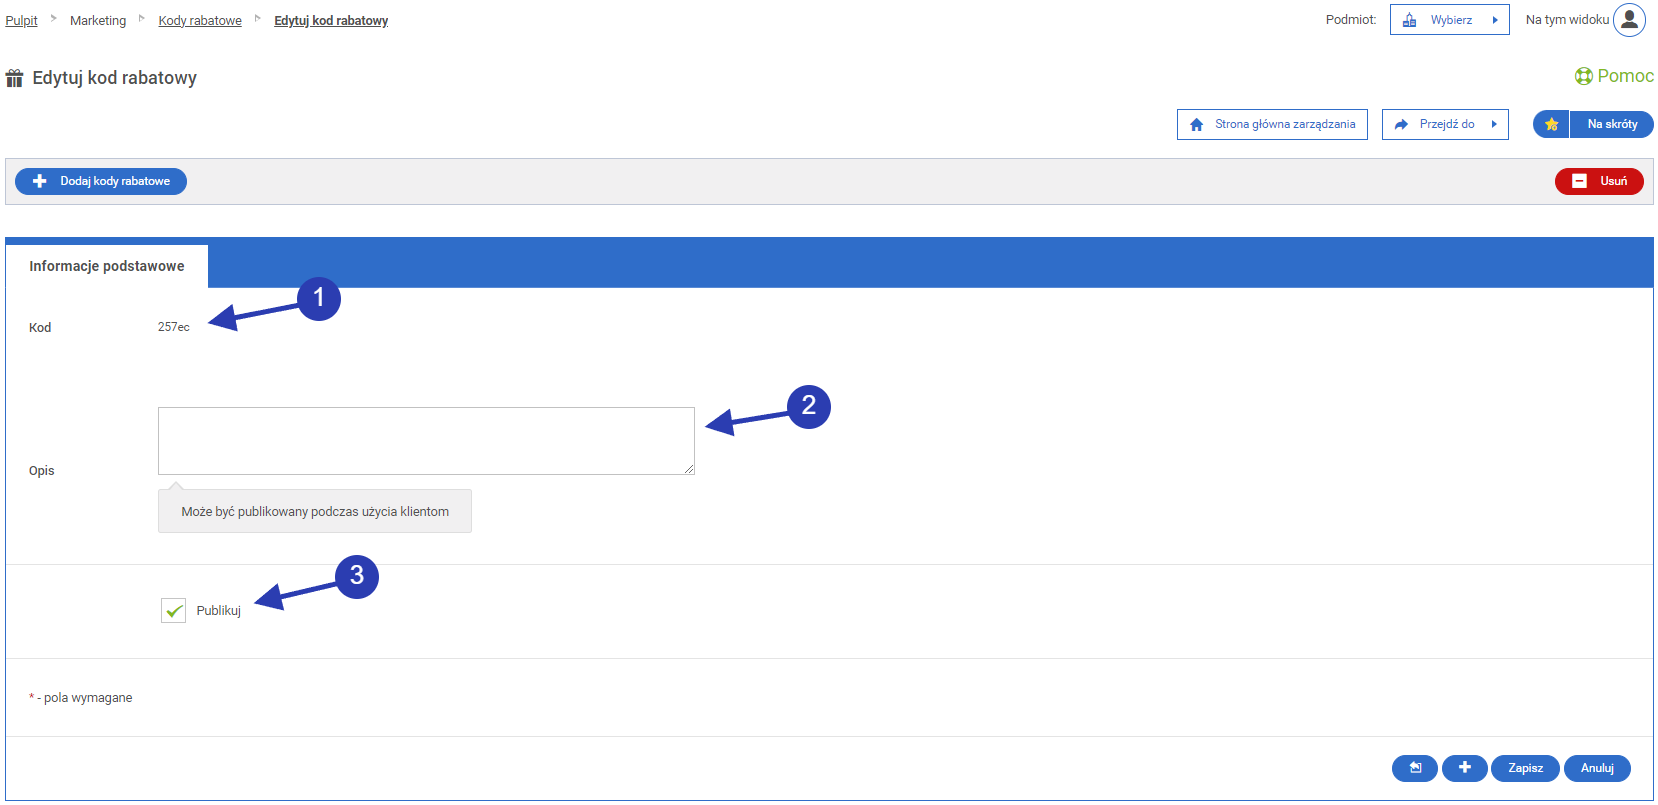Expand the Przejdź do dropdown
Image resolution: width=1658 pixels, height=805 pixels.
click(1445, 125)
